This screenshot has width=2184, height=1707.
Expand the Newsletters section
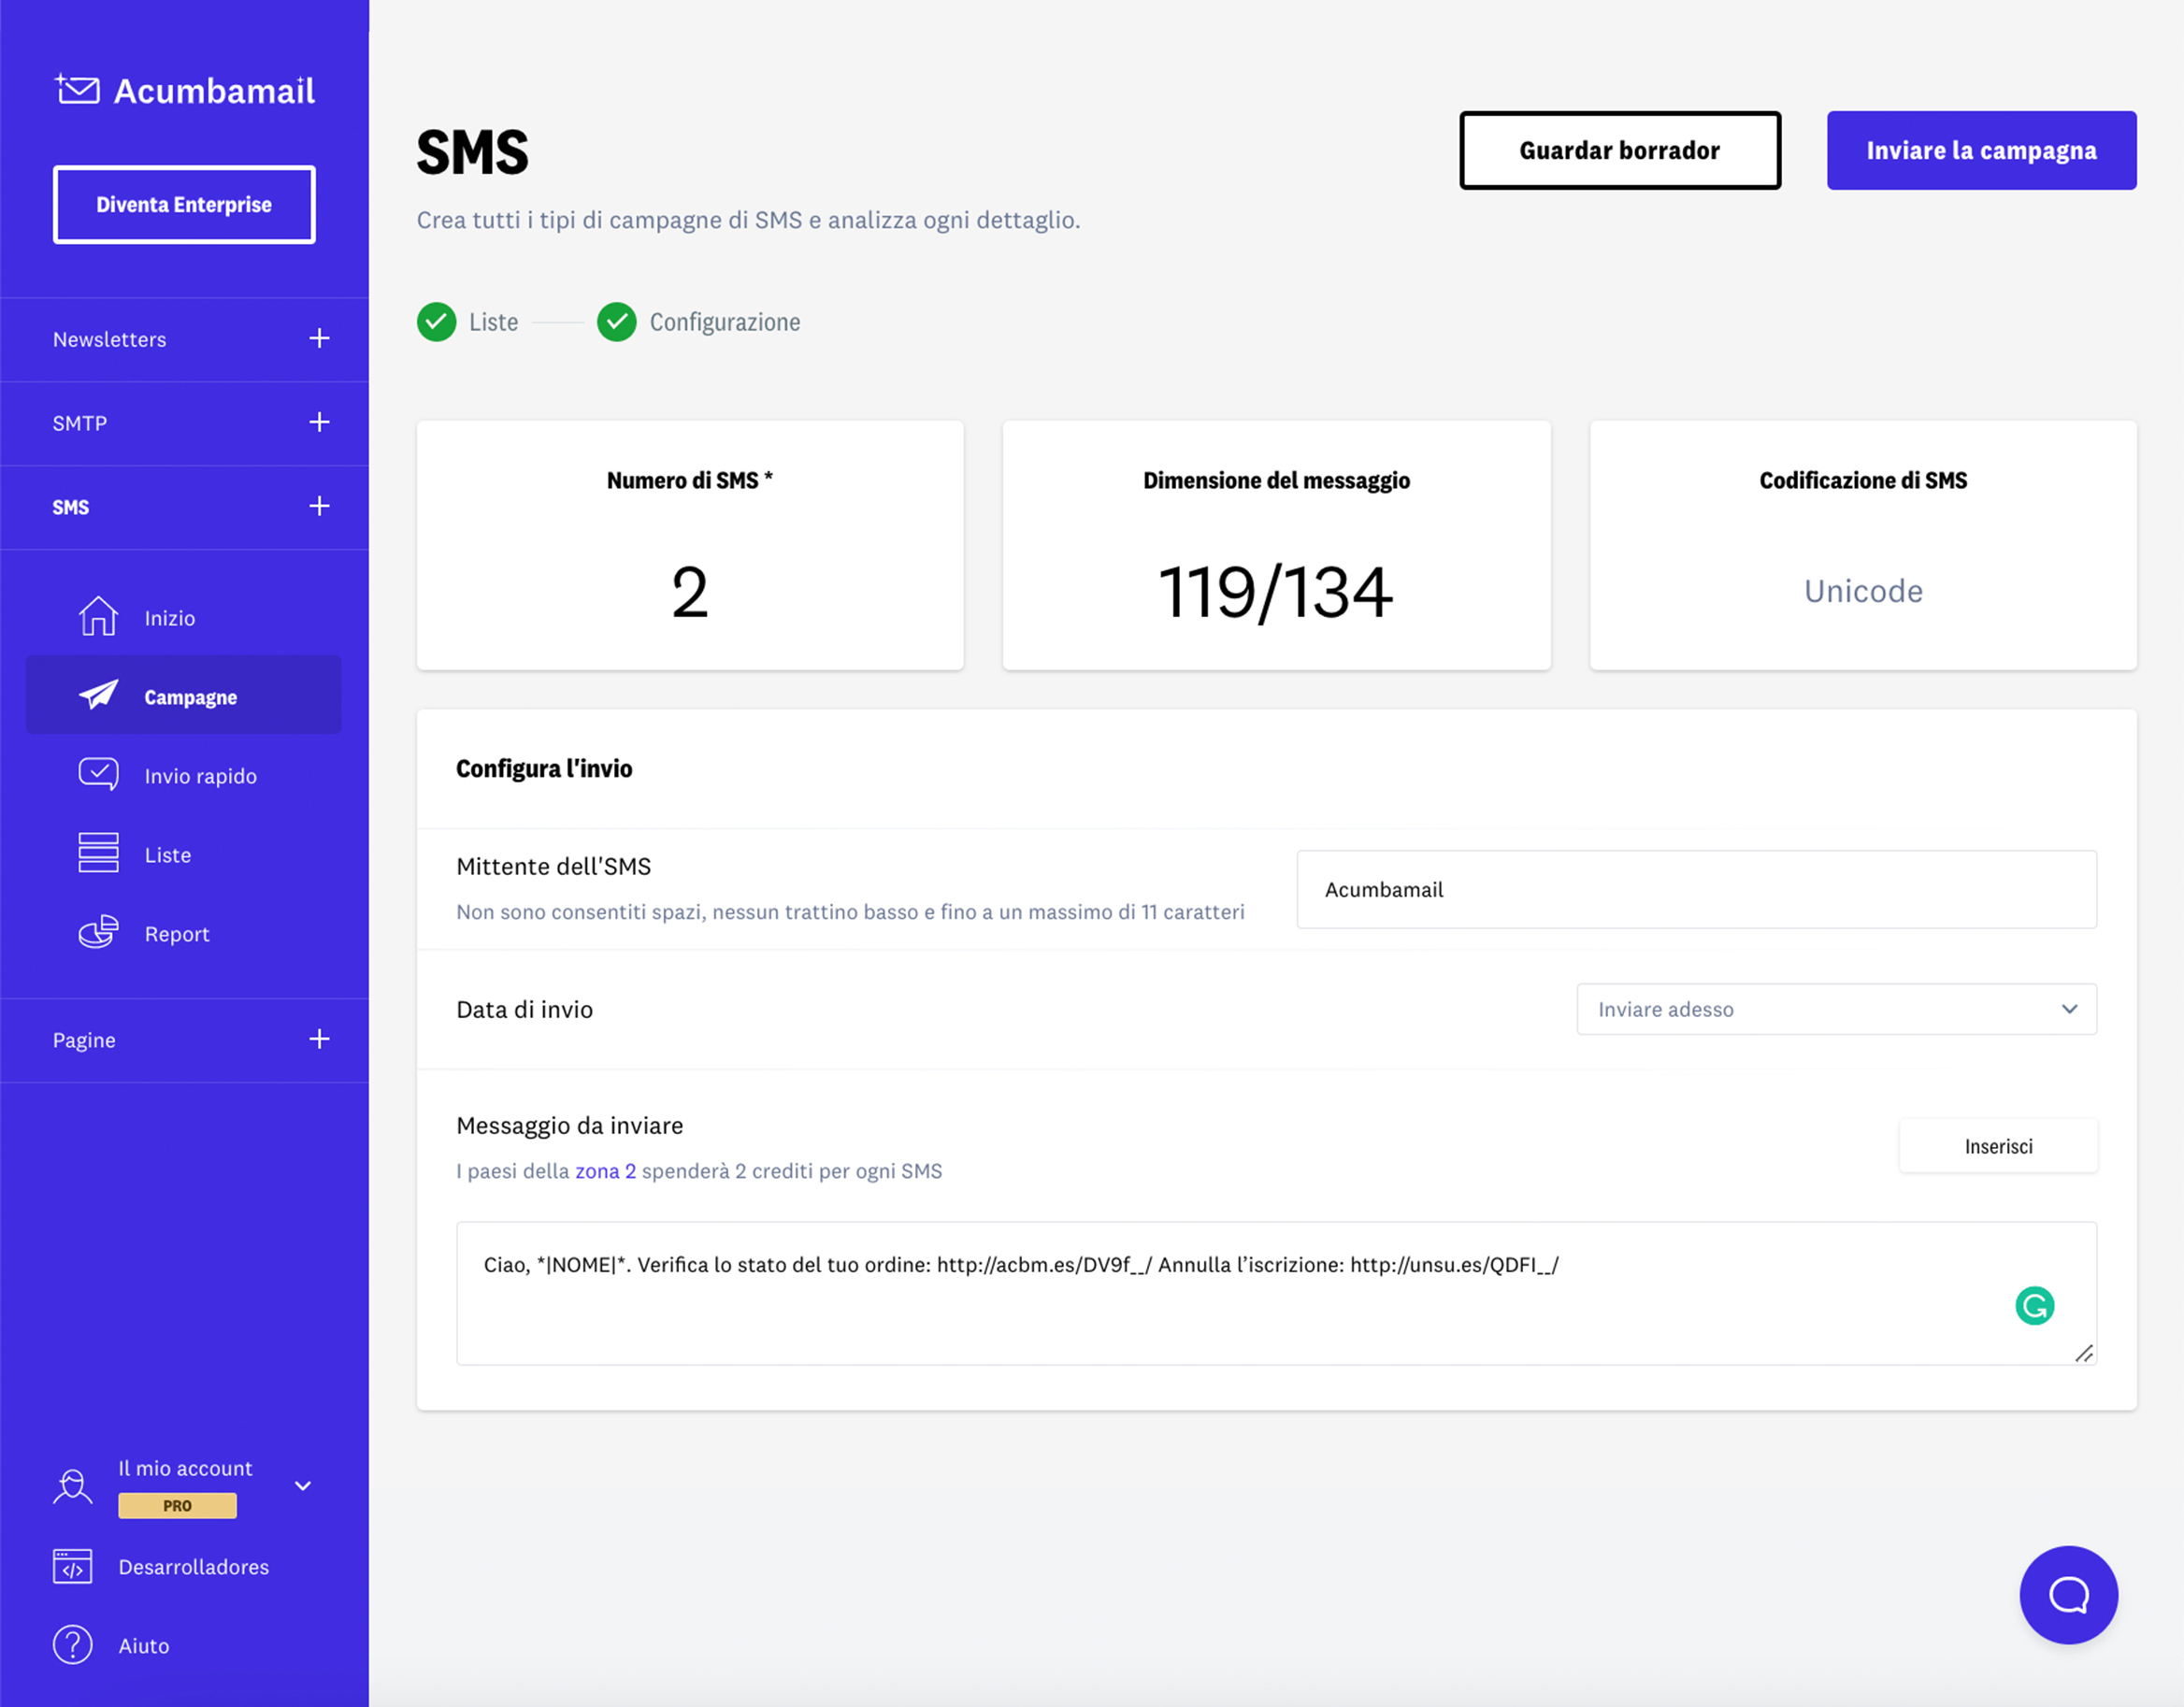tap(319, 338)
